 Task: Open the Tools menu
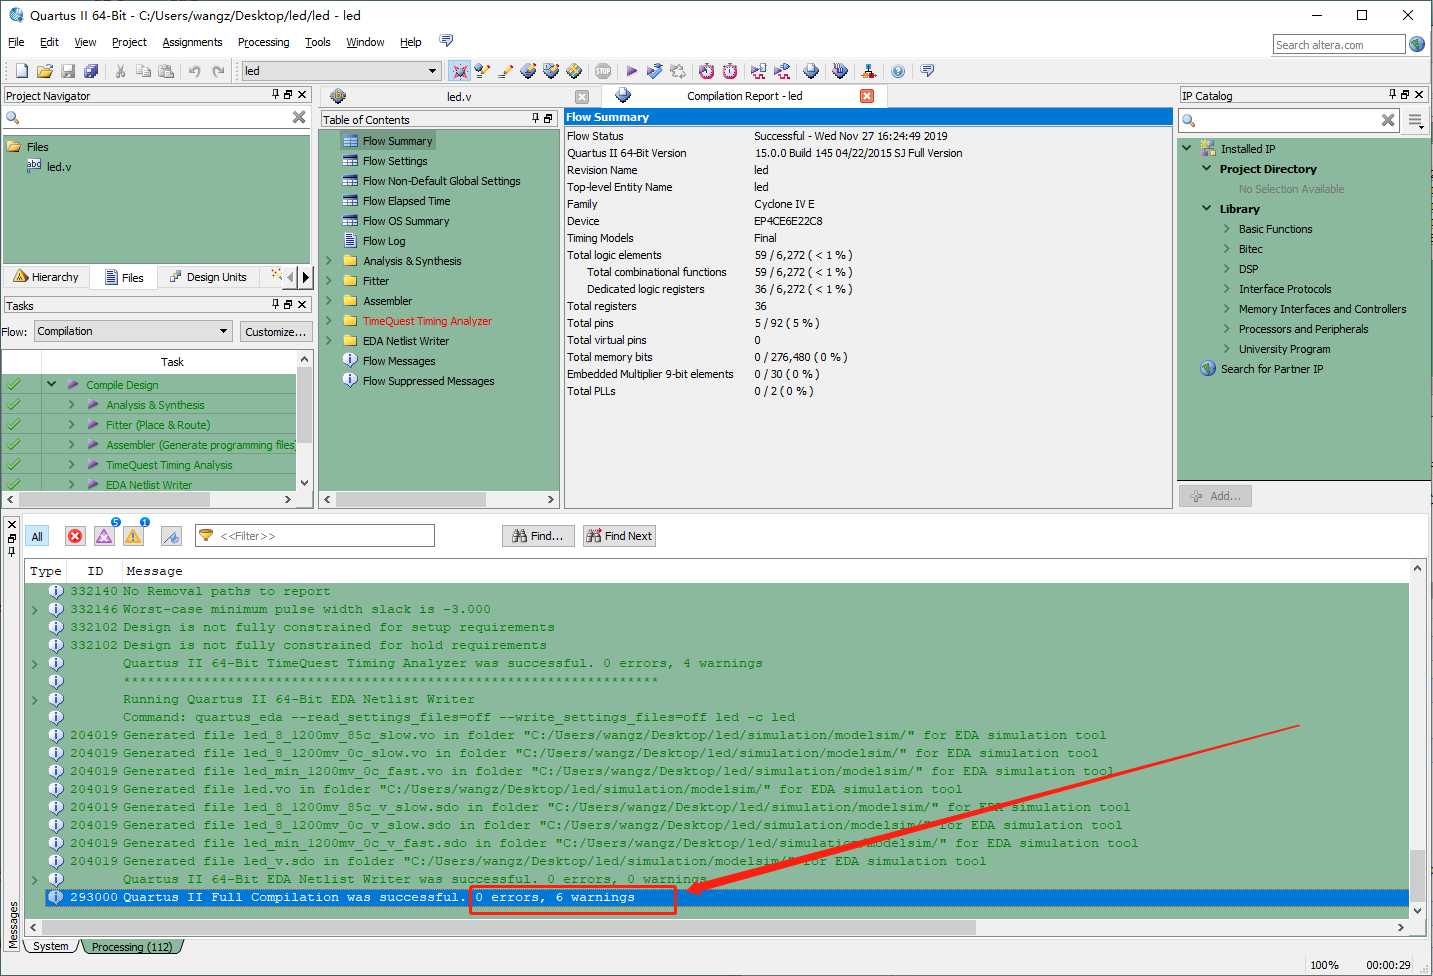318,42
